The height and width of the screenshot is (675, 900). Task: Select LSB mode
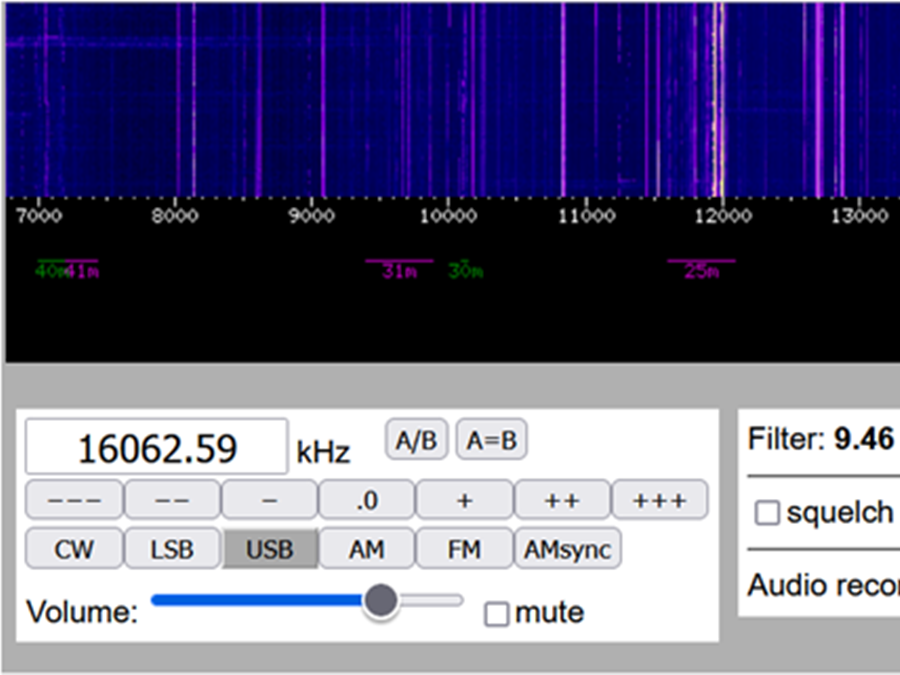click(x=172, y=548)
